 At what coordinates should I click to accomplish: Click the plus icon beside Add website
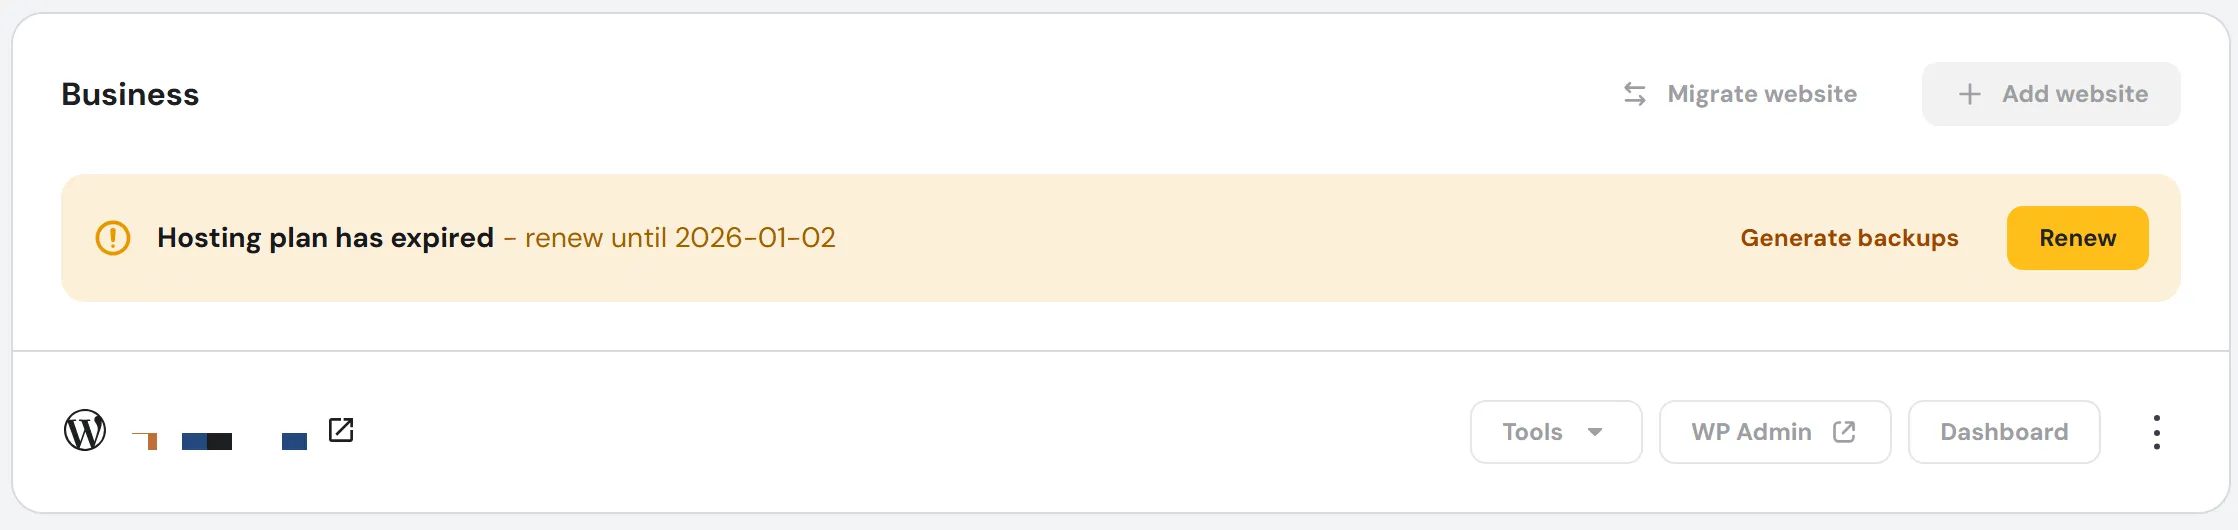pyautogui.click(x=1969, y=94)
